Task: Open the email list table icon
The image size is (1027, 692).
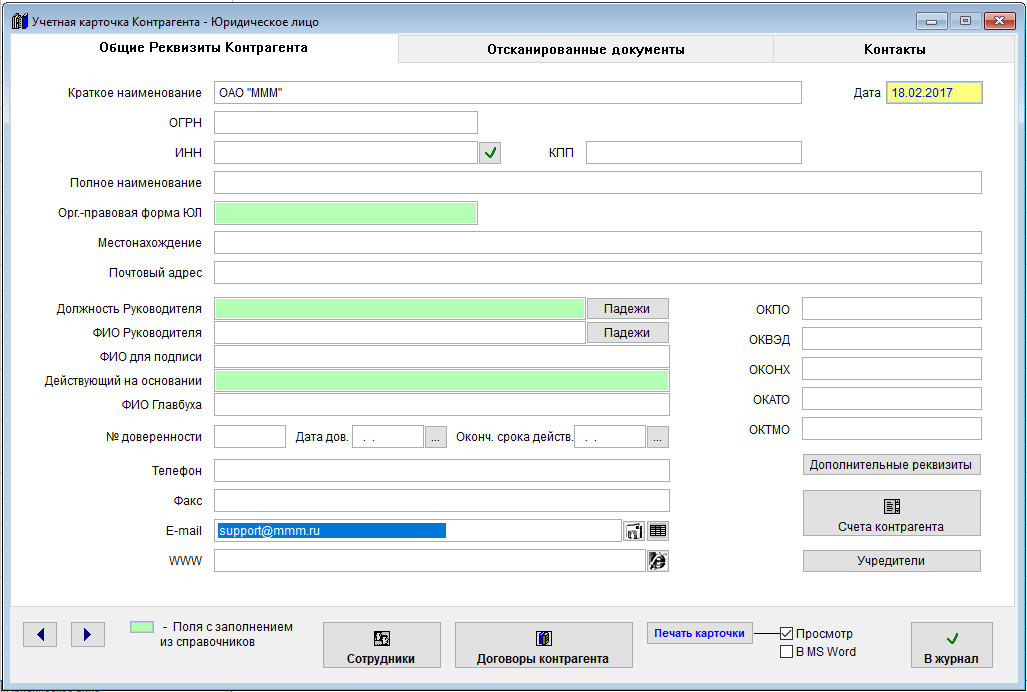Action: point(657,531)
